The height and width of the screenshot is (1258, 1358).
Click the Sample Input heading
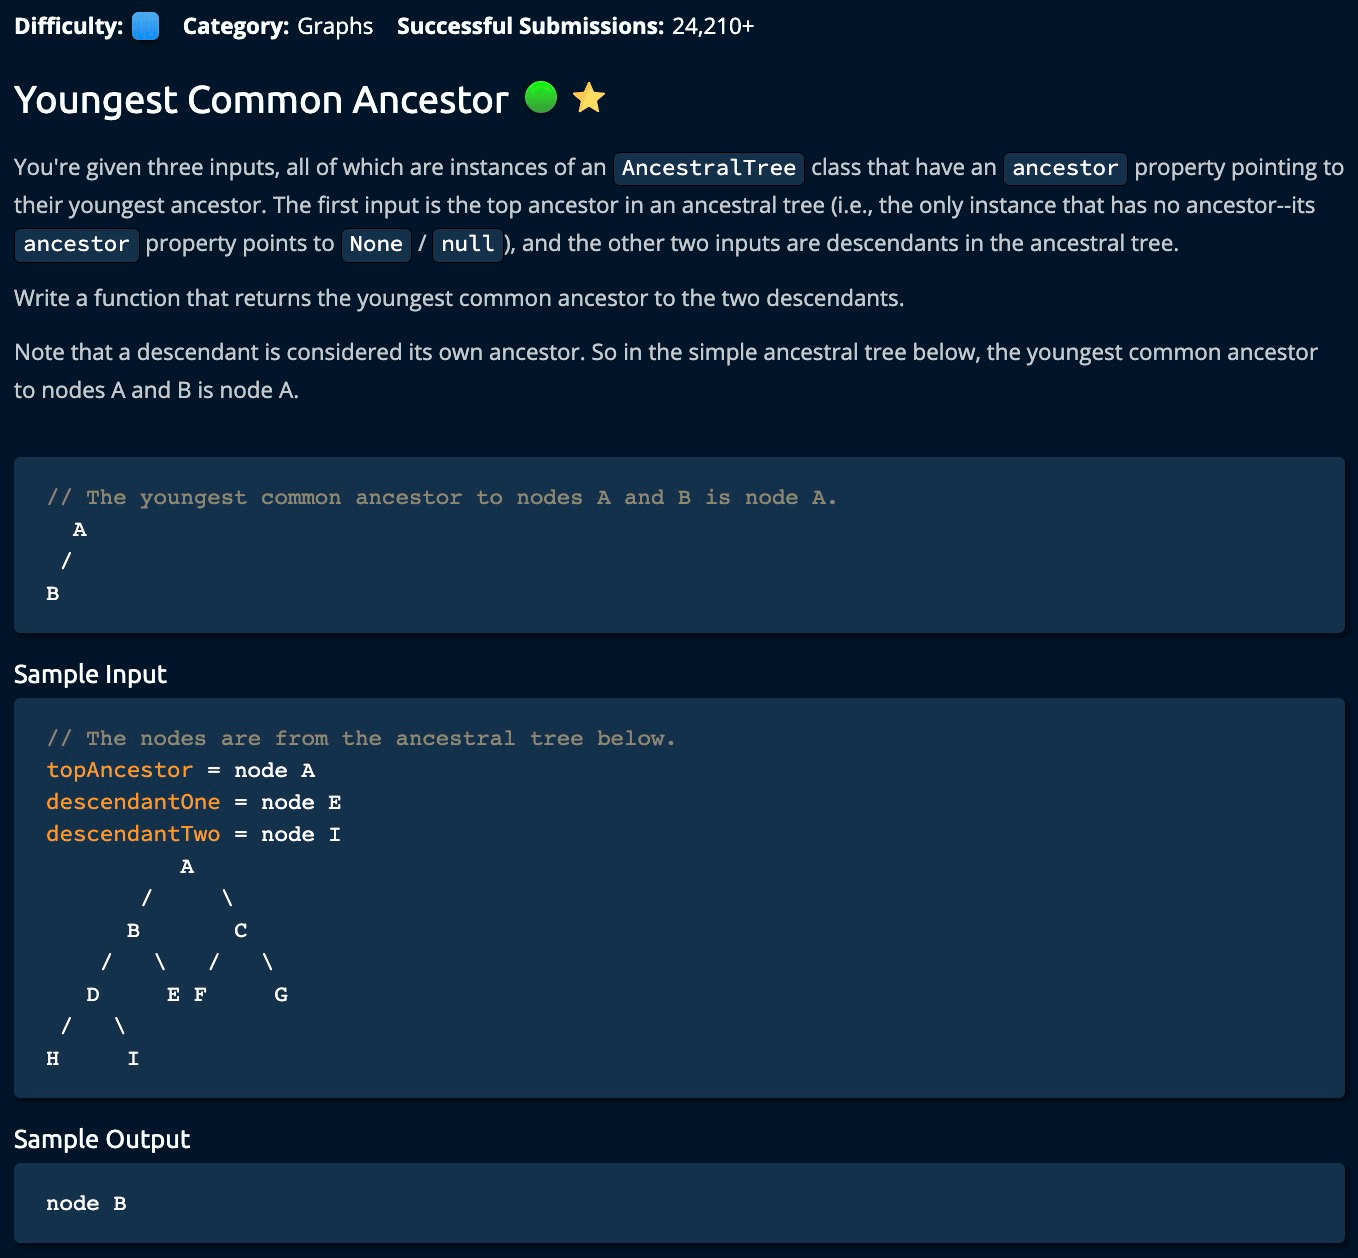90,674
